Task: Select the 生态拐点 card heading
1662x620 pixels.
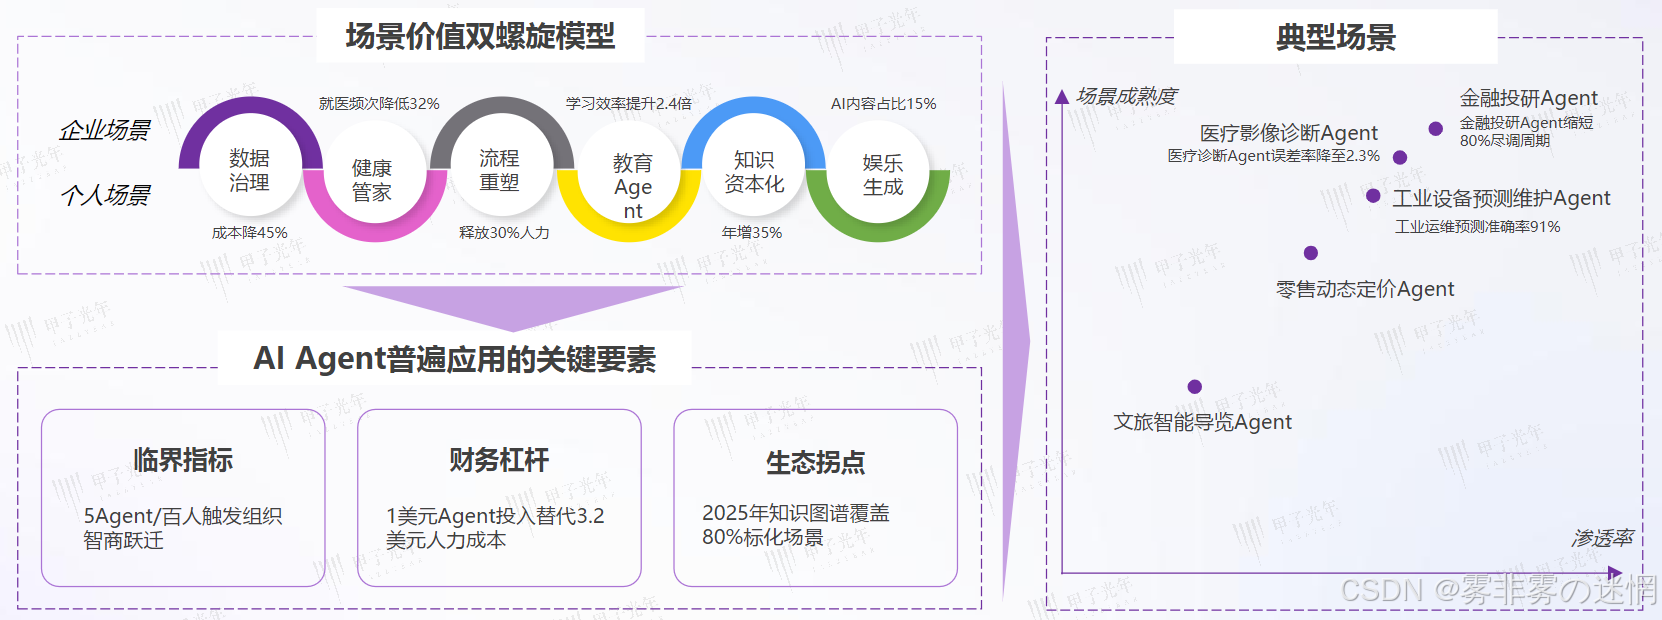Action: pyautogui.click(x=816, y=462)
